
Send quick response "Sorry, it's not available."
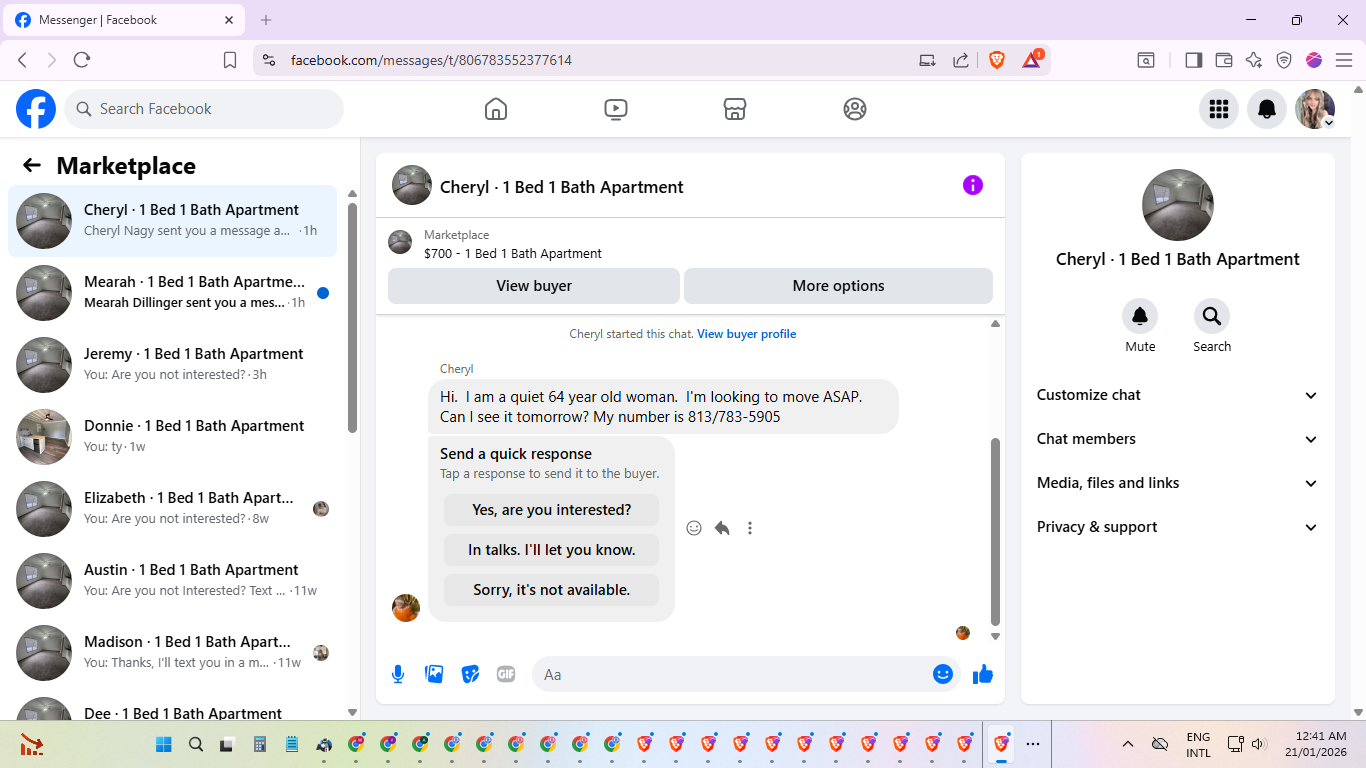click(x=552, y=590)
